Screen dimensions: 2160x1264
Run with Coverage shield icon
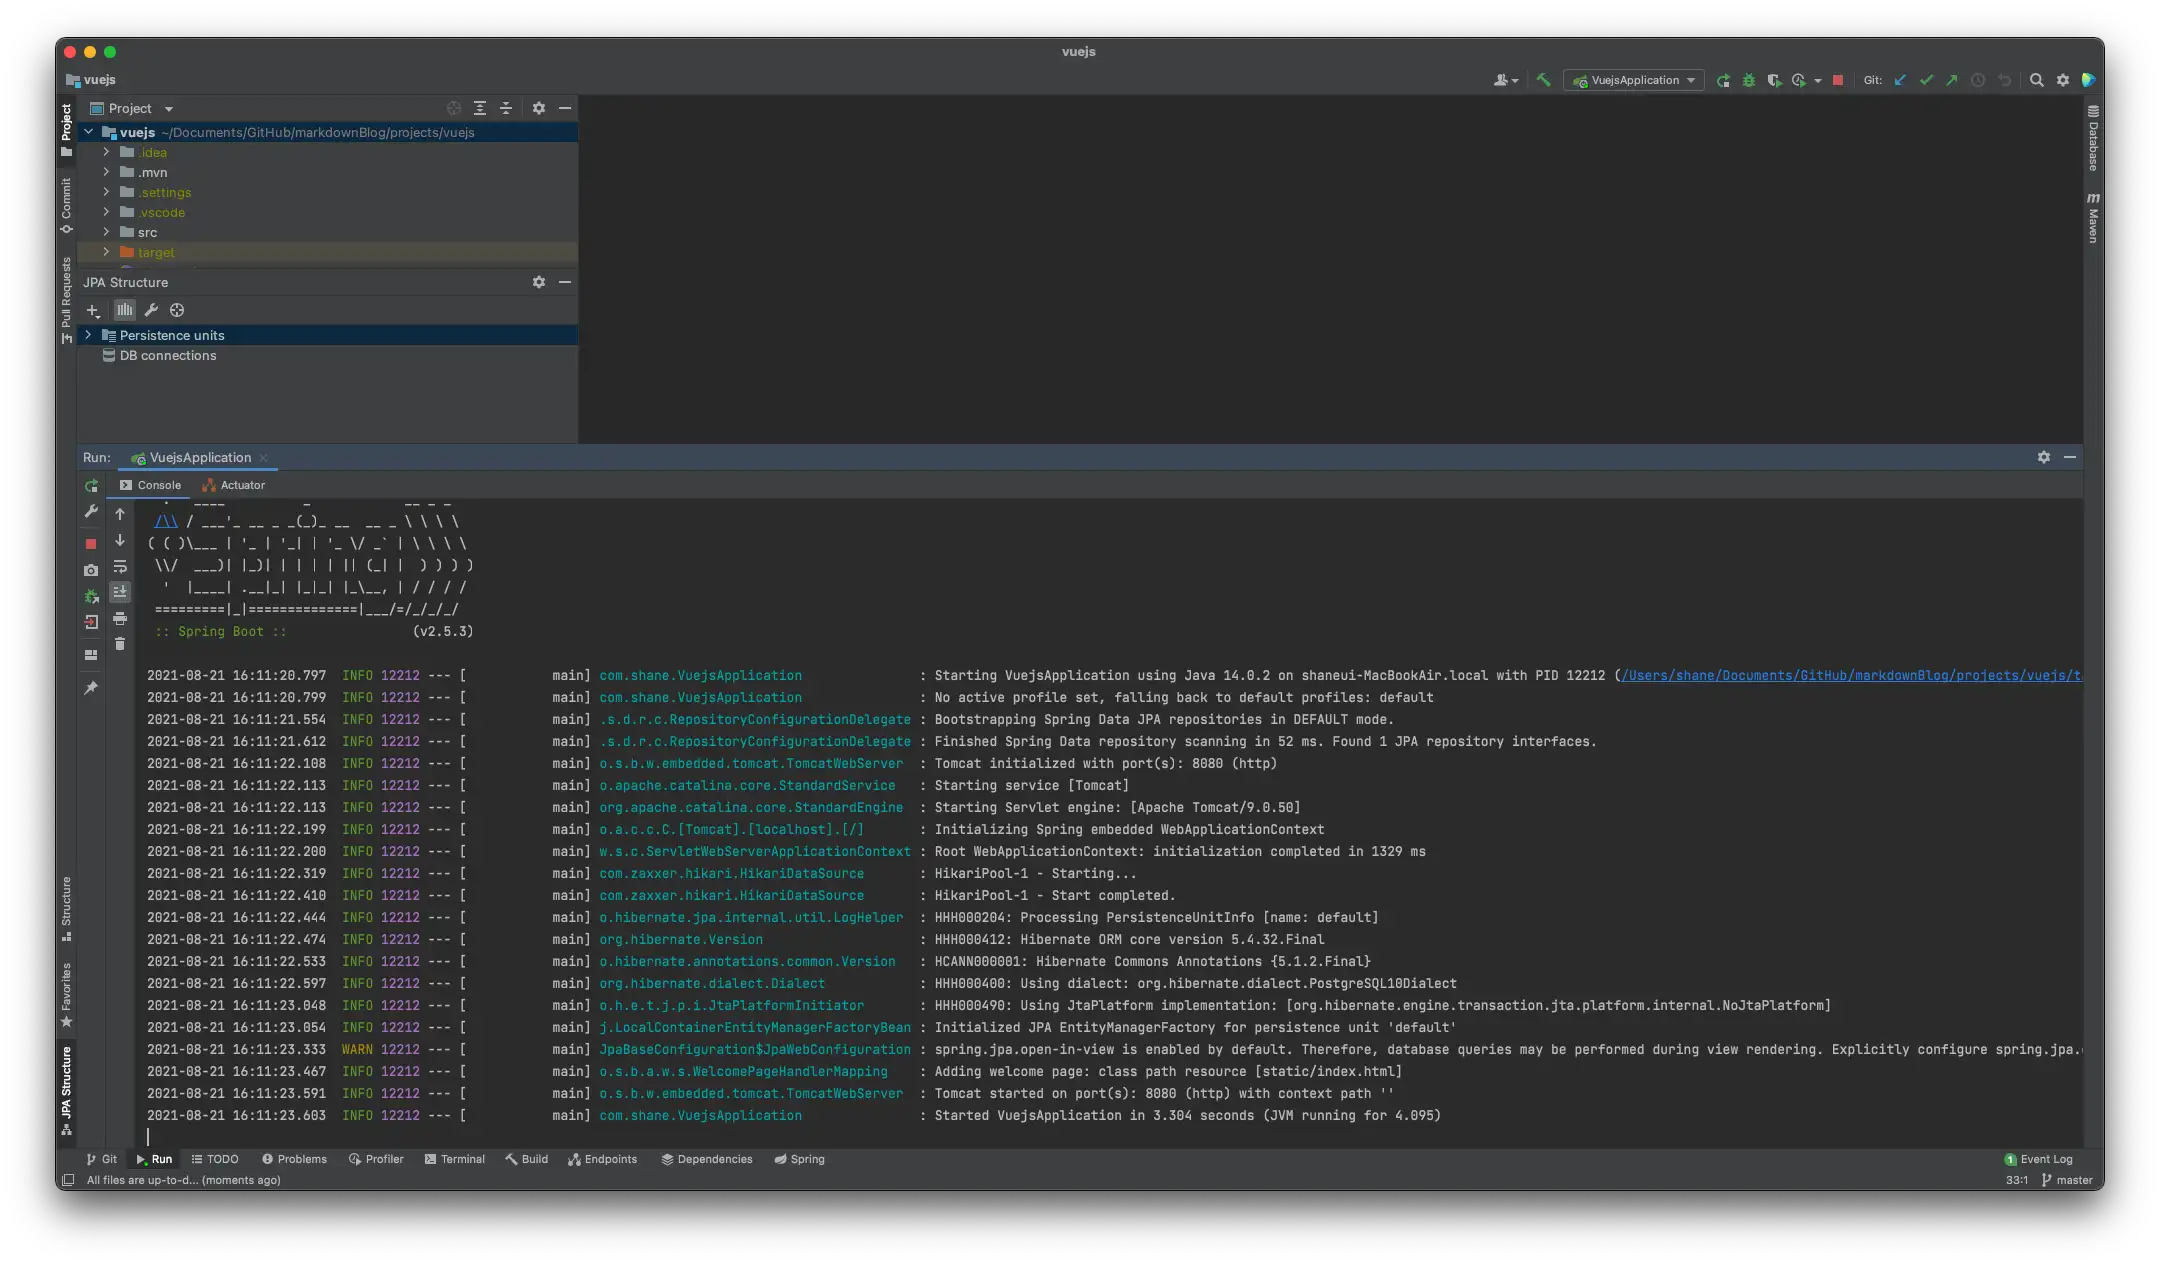1773,80
